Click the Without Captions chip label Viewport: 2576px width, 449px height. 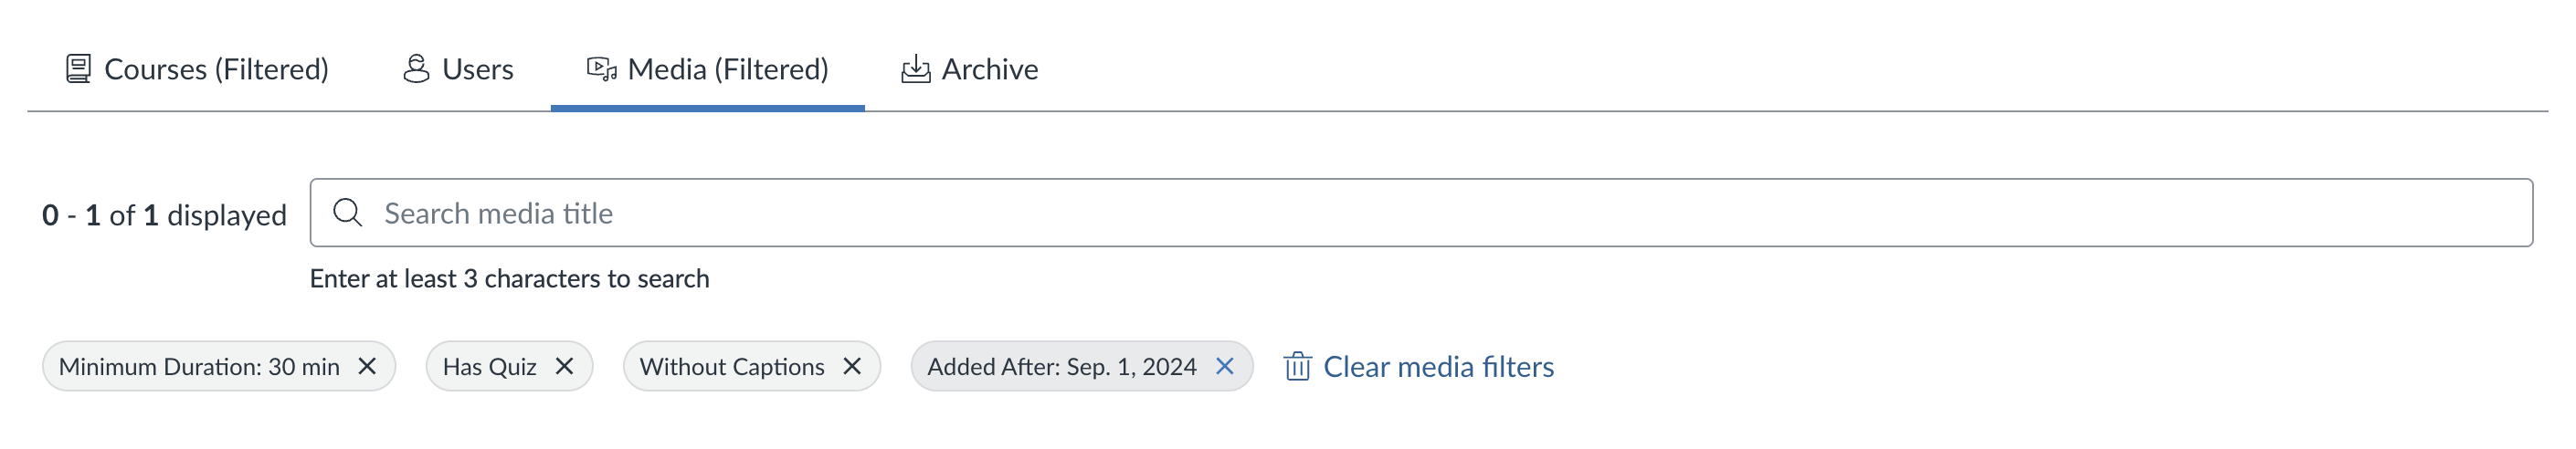tap(731, 366)
